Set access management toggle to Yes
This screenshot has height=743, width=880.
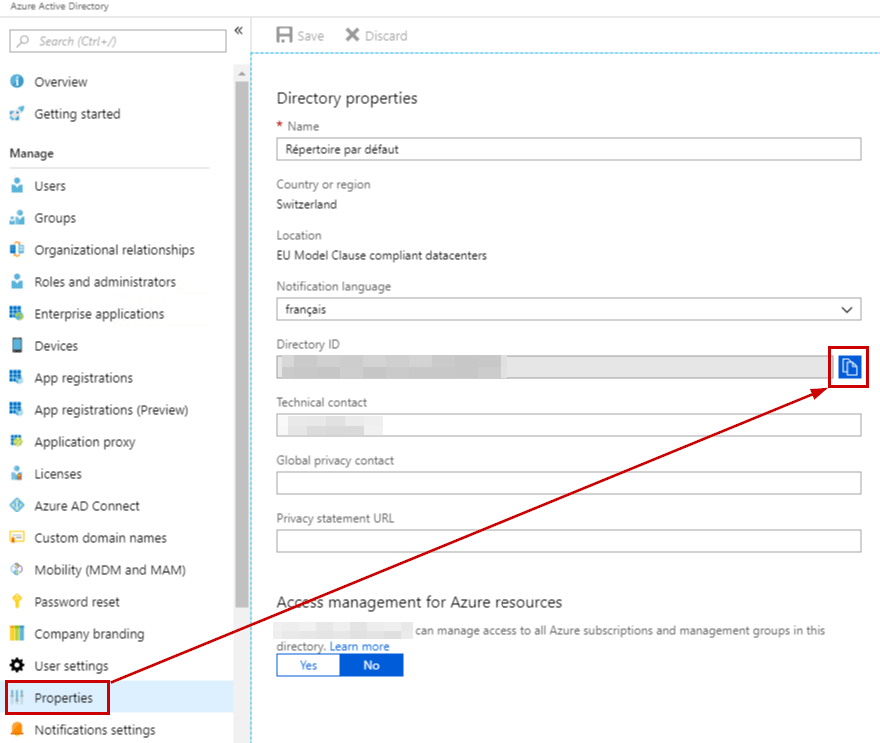(308, 665)
